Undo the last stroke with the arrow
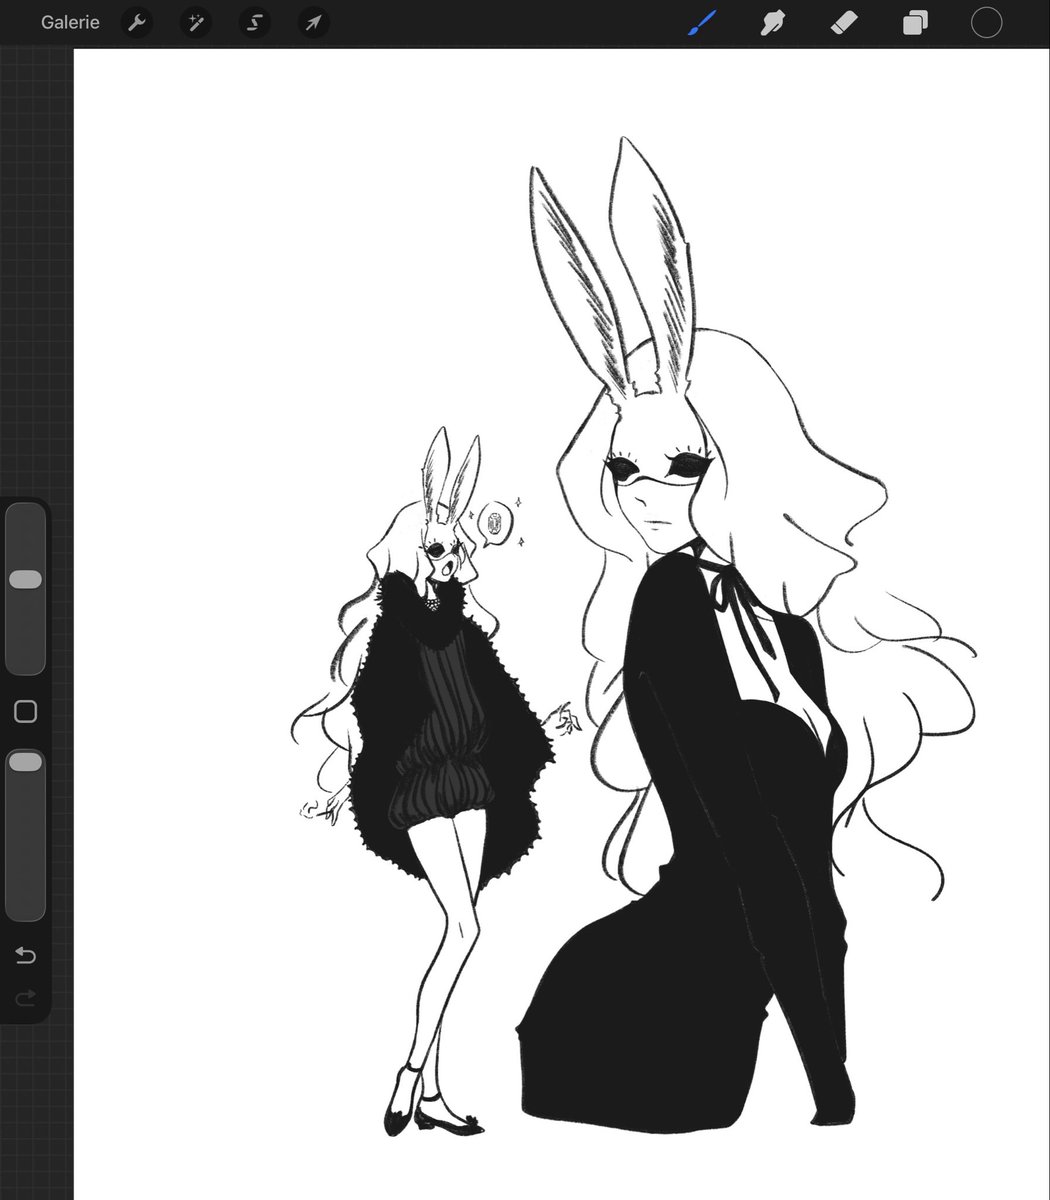This screenshot has height=1200, width=1050. pos(26,956)
